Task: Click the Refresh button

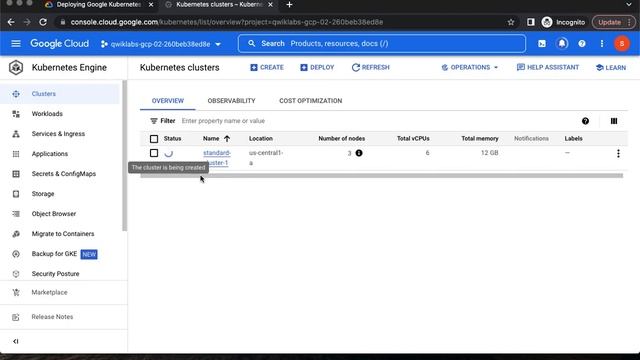Action: point(371,67)
